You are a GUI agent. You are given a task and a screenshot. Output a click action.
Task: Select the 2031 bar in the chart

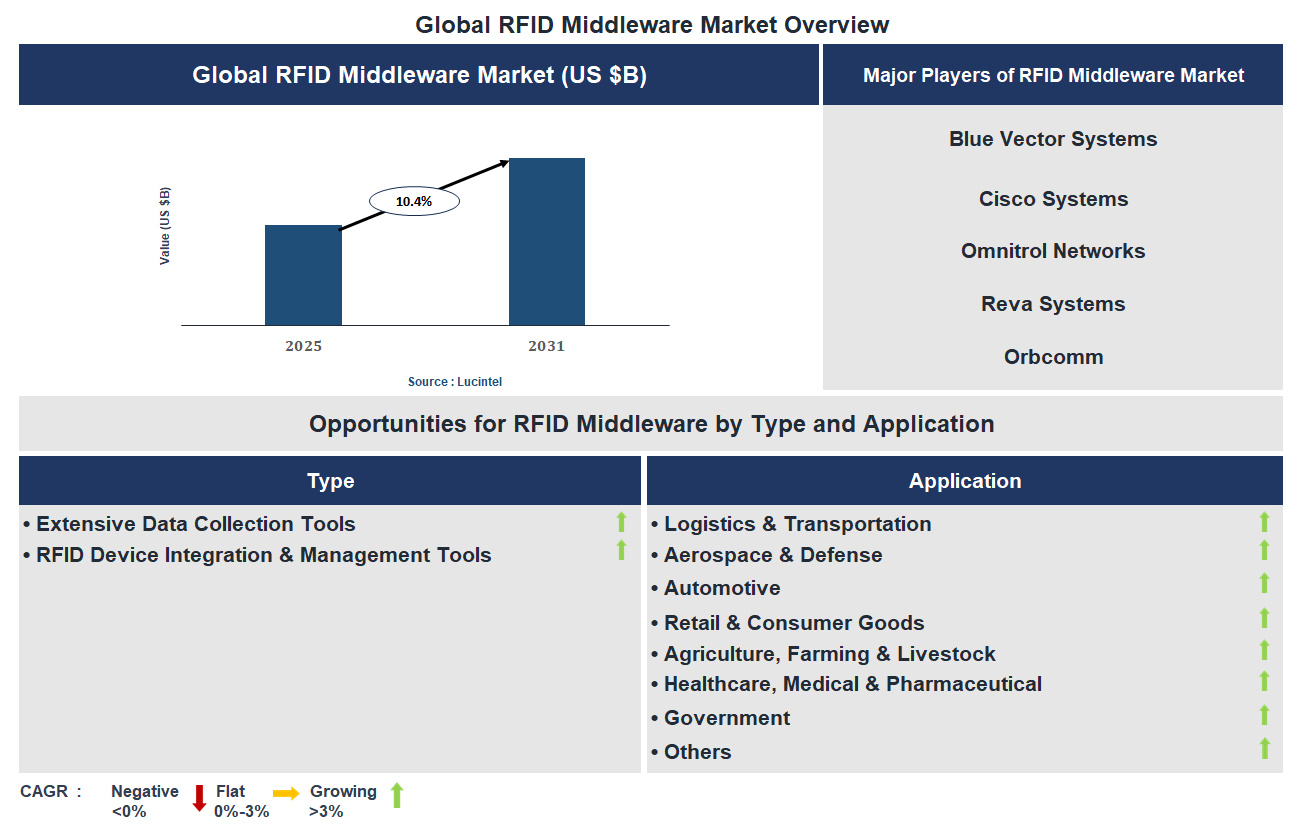(x=547, y=240)
